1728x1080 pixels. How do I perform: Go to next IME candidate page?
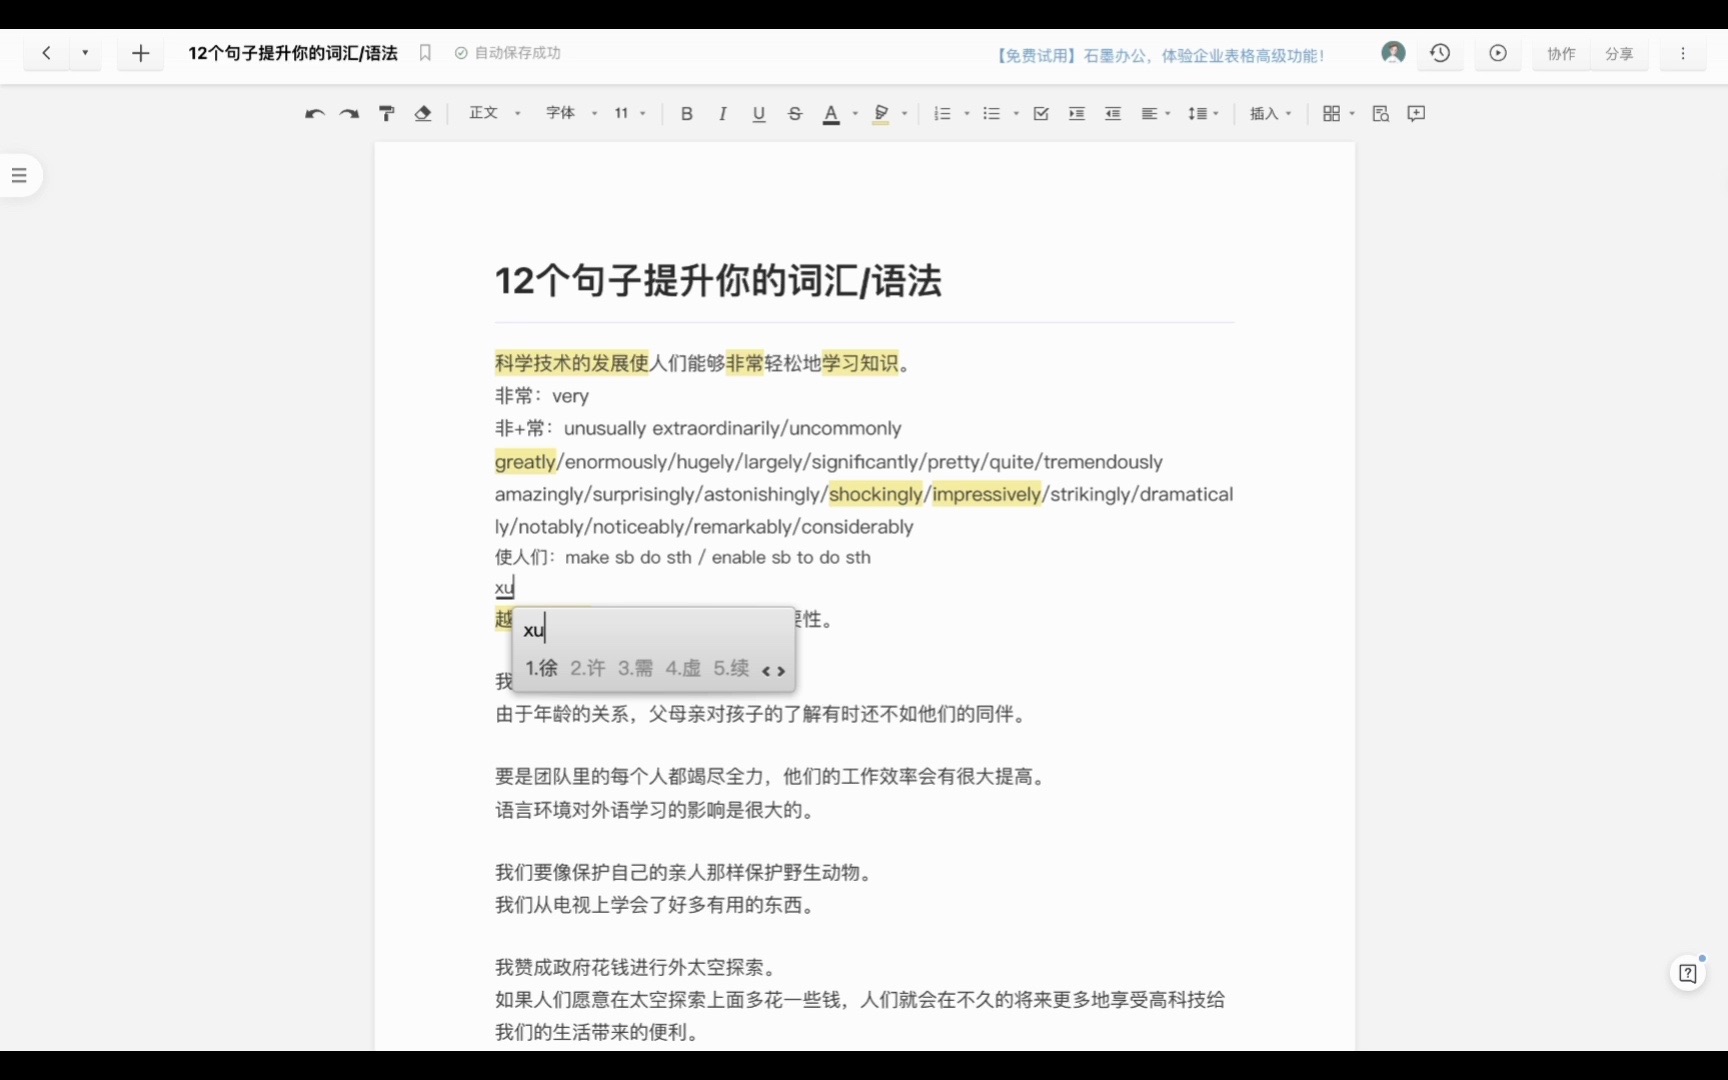(781, 671)
